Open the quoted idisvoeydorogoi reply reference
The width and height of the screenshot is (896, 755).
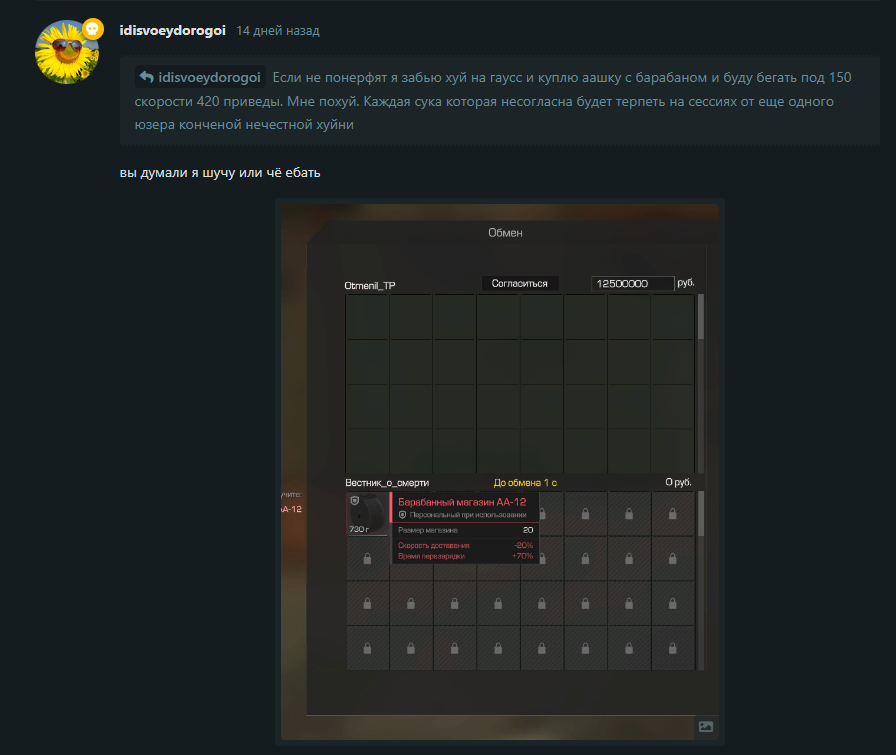pos(201,77)
